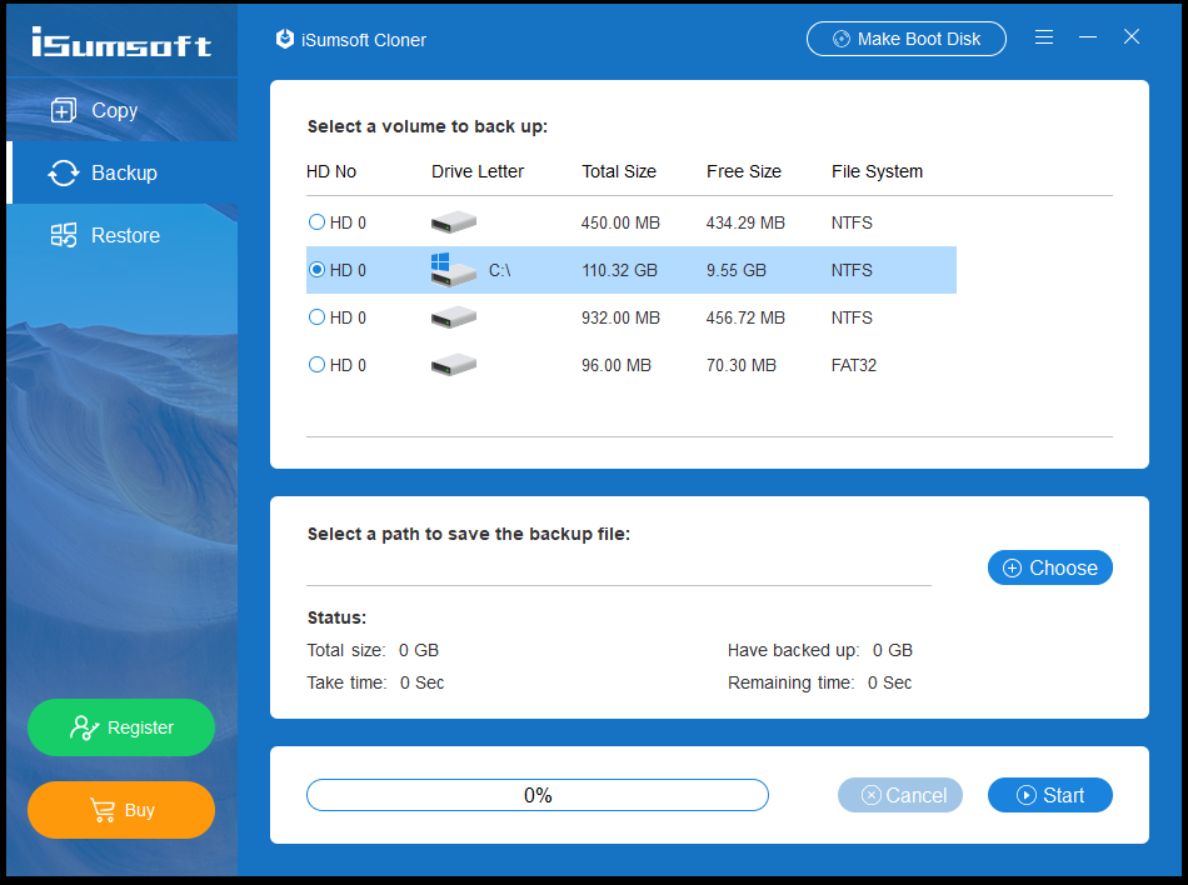Click the 434.29 MB free size cell

click(x=746, y=223)
